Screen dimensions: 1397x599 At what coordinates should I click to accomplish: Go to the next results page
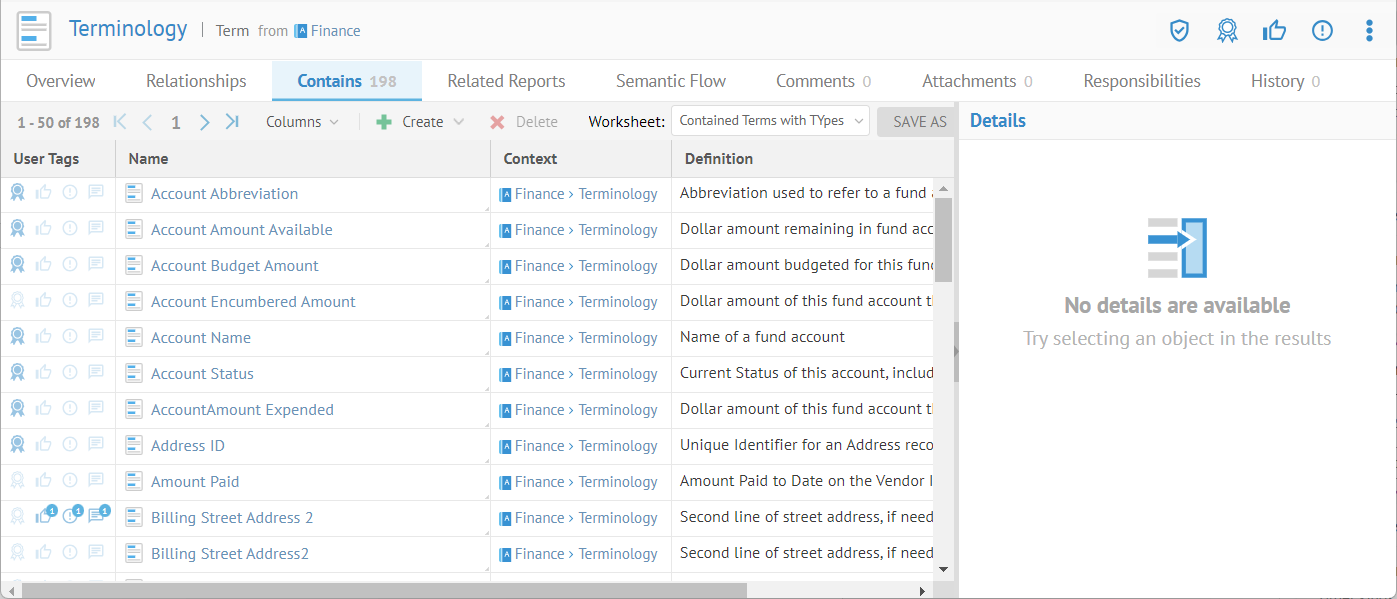tap(204, 122)
